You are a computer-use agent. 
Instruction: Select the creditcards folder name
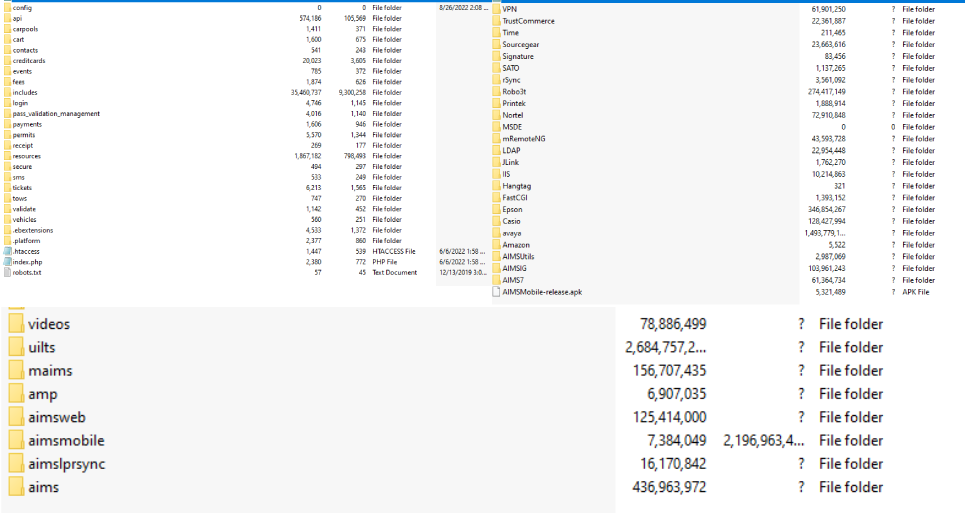pos(29,61)
